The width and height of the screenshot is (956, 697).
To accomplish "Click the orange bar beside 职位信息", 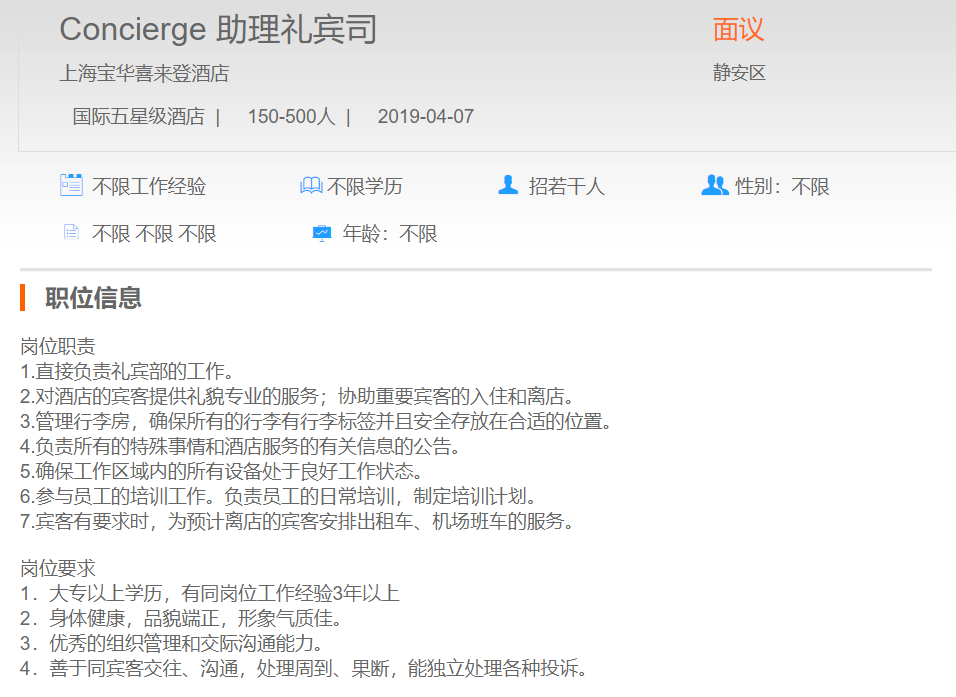I will [23, 297].
